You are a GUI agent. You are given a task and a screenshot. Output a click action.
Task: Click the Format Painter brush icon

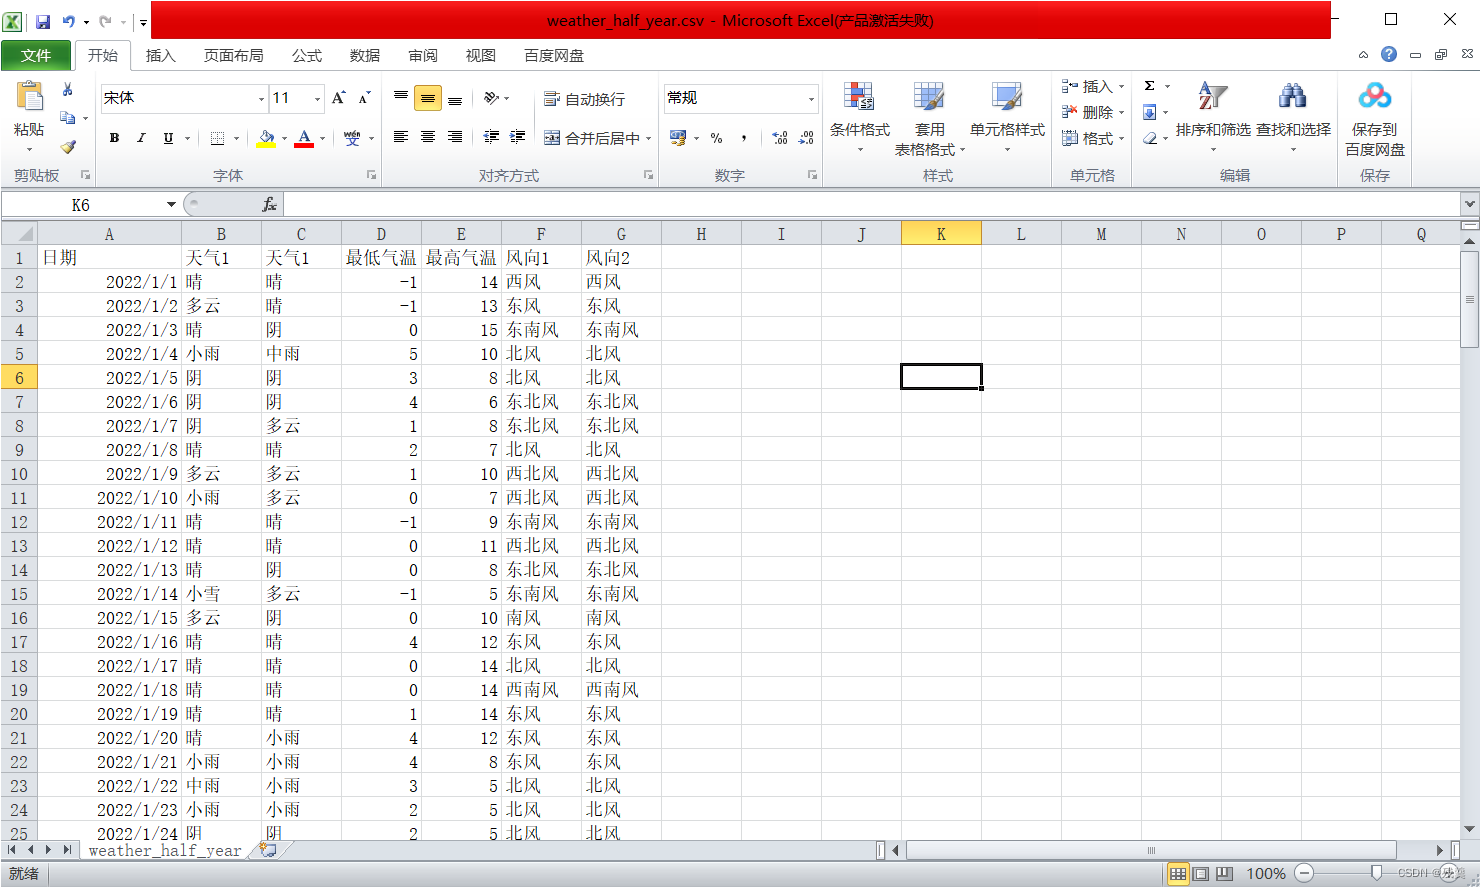[x=68, y=146]
